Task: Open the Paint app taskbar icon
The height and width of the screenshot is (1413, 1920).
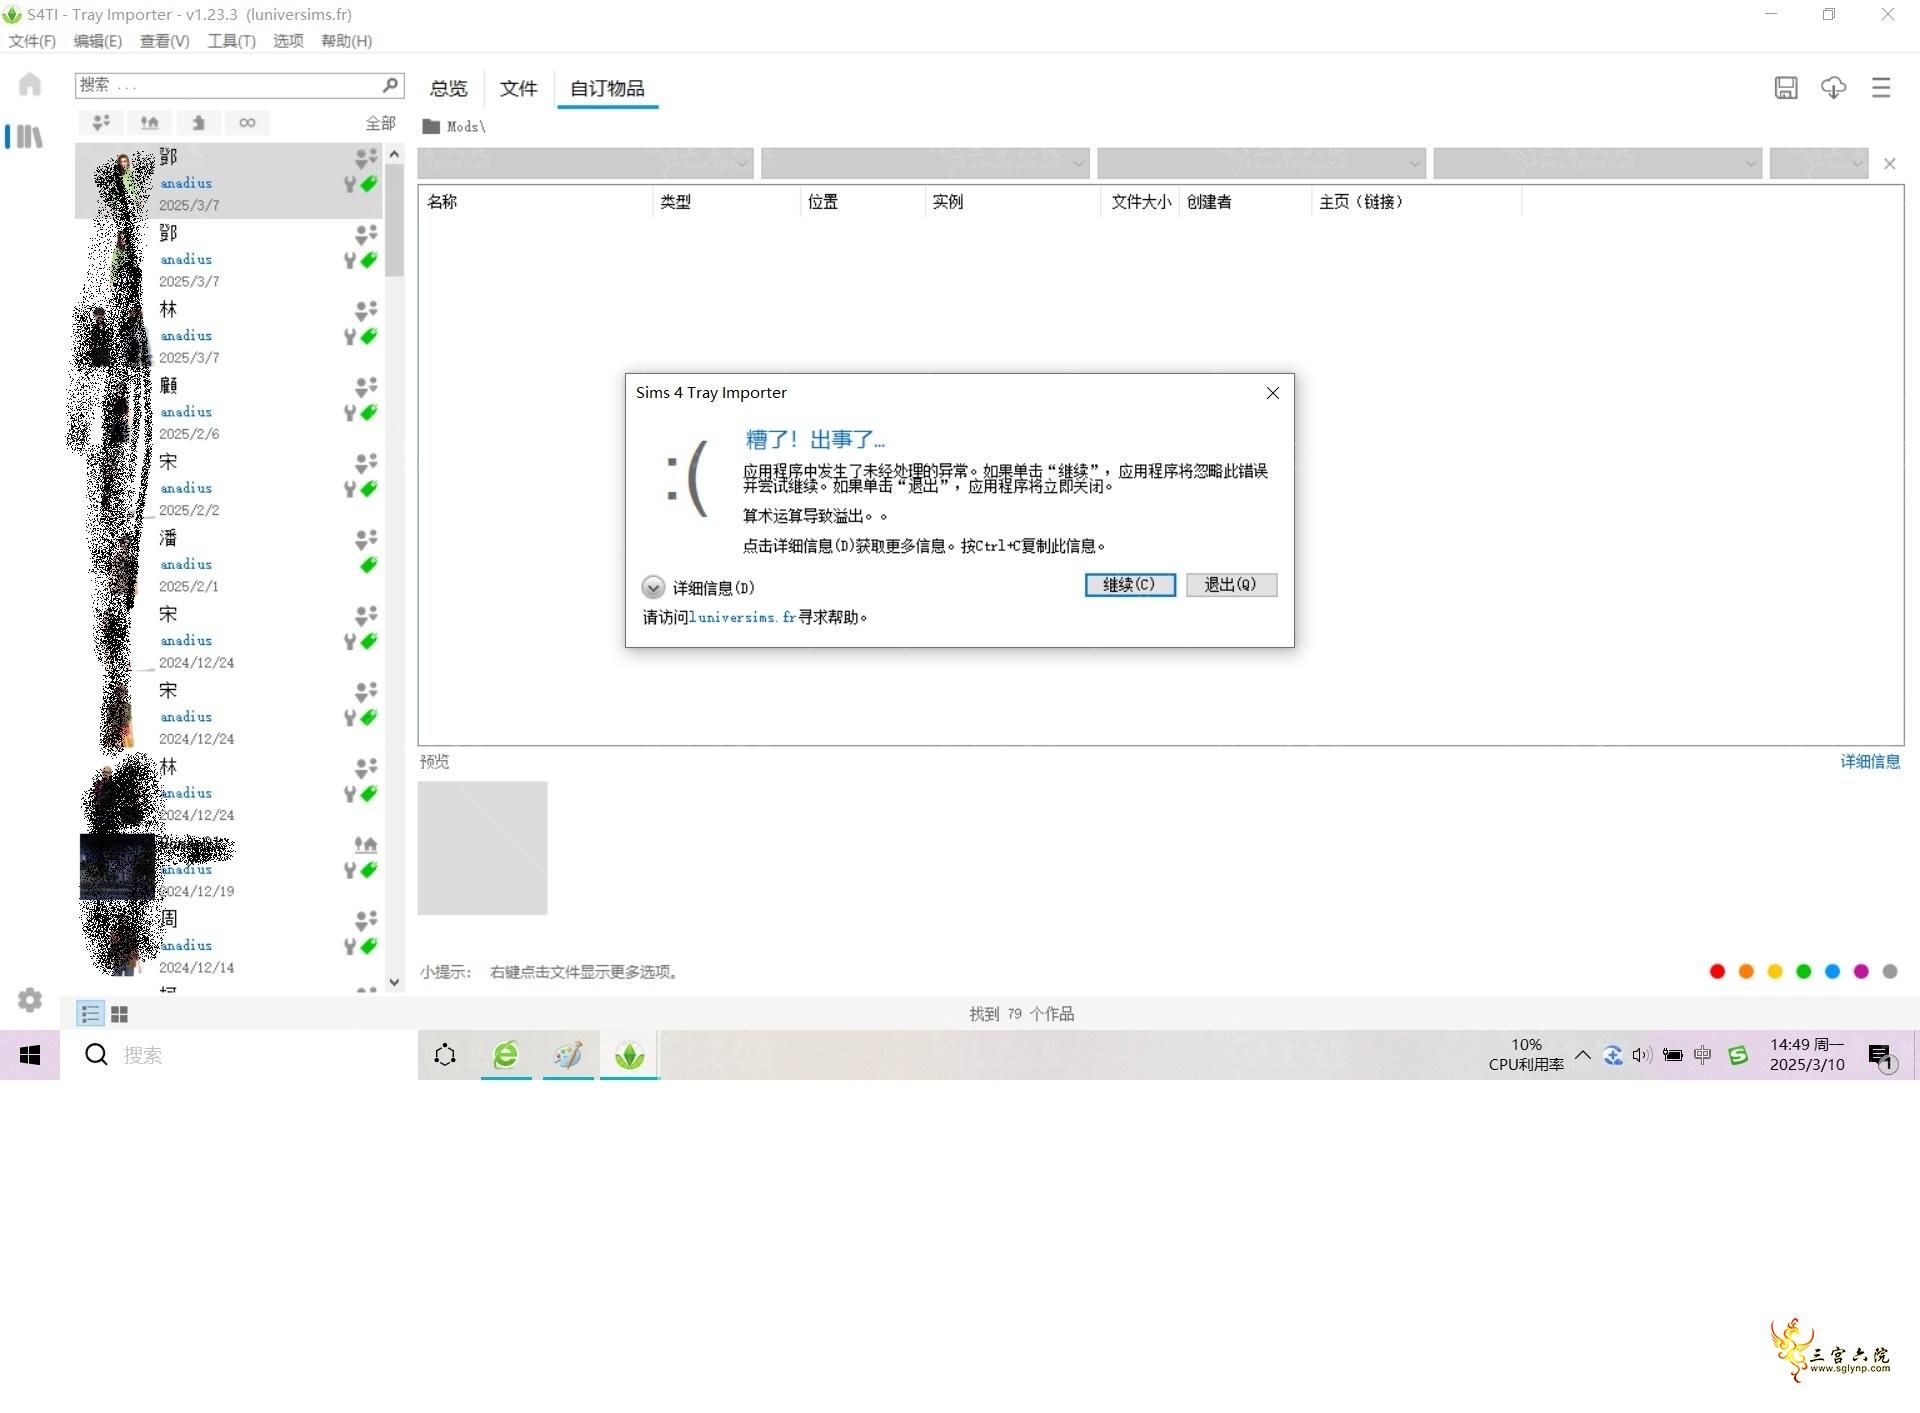Action: [568, 1055]
